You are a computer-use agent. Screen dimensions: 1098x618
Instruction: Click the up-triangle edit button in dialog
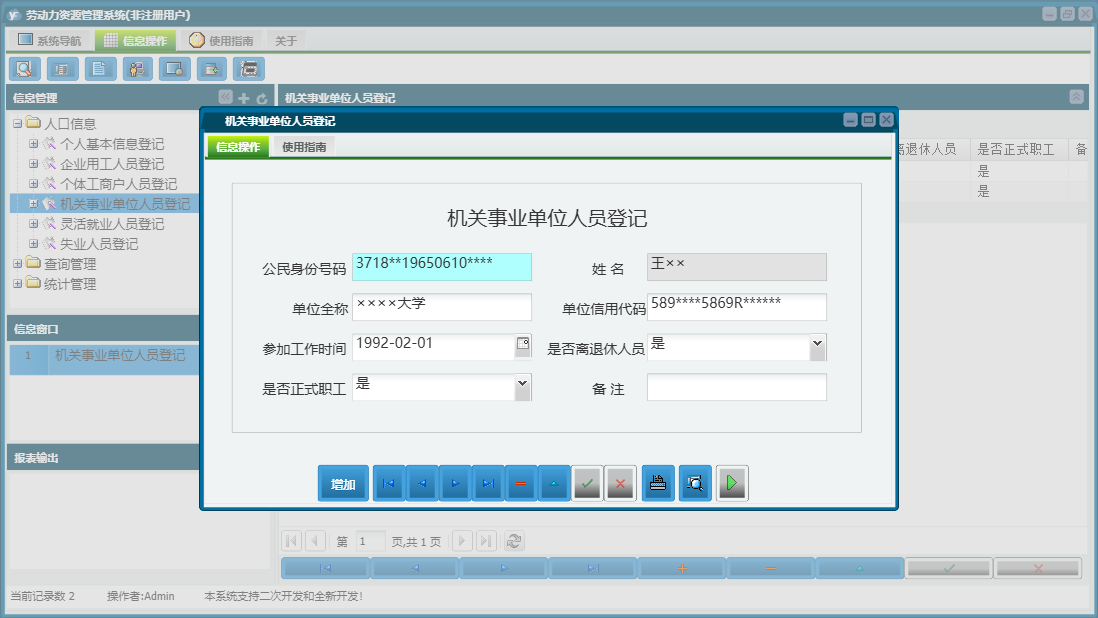click(x=554, y=483)
